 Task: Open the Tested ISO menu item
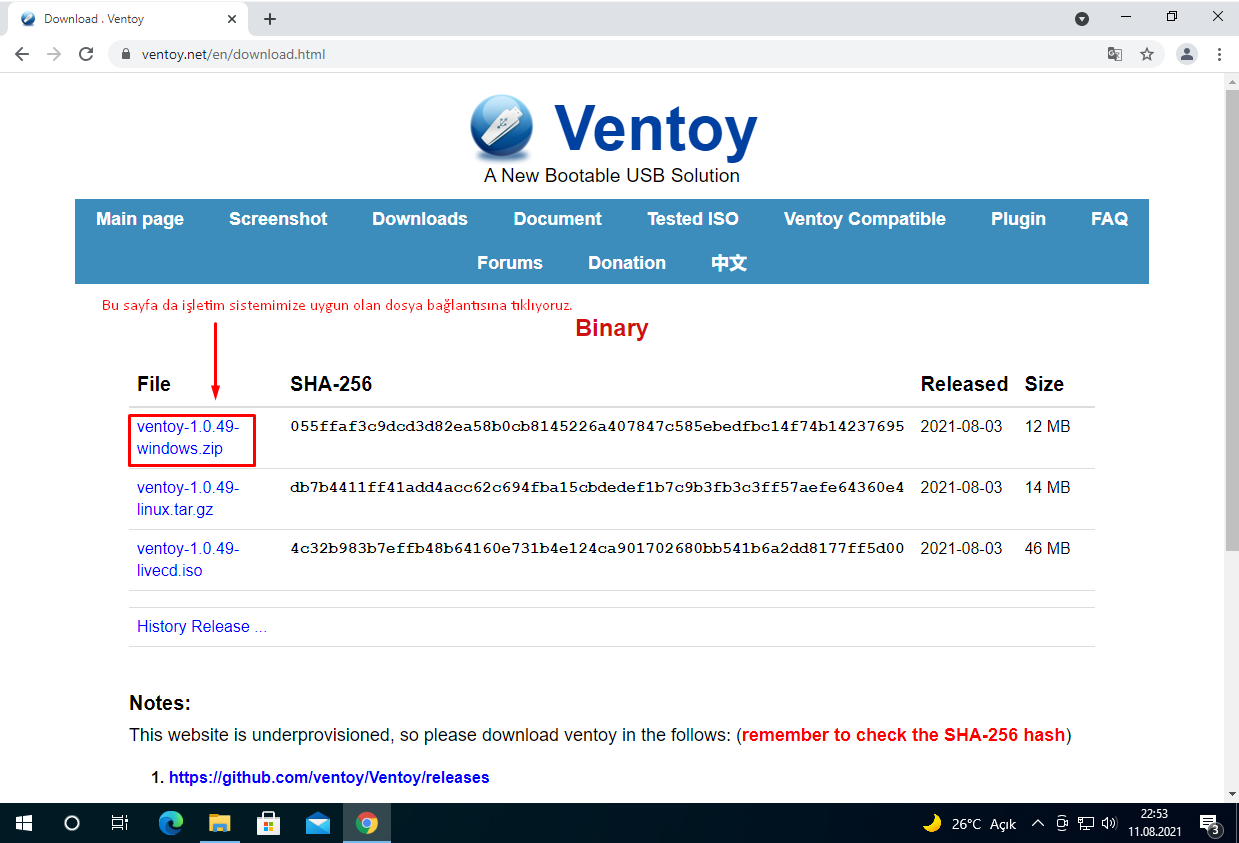[x=693, y=219]
